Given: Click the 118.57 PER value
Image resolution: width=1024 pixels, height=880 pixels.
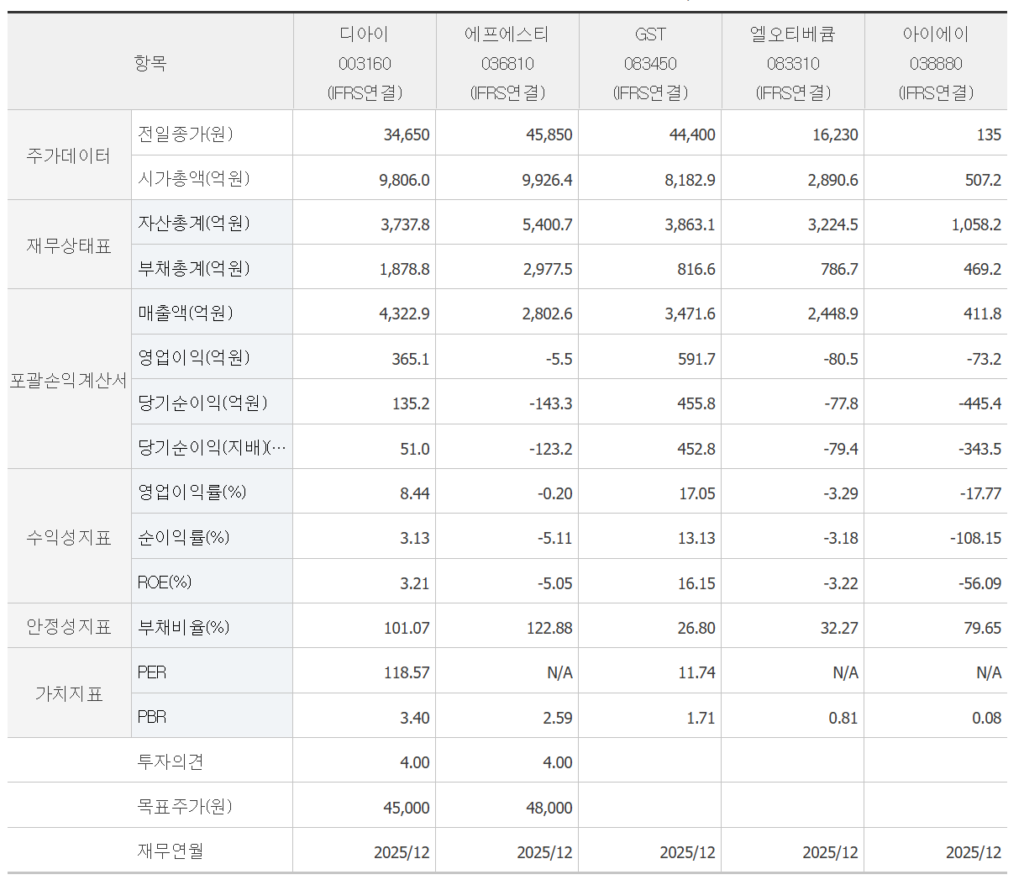Looking at the screenshot, I should click(406, 673).
